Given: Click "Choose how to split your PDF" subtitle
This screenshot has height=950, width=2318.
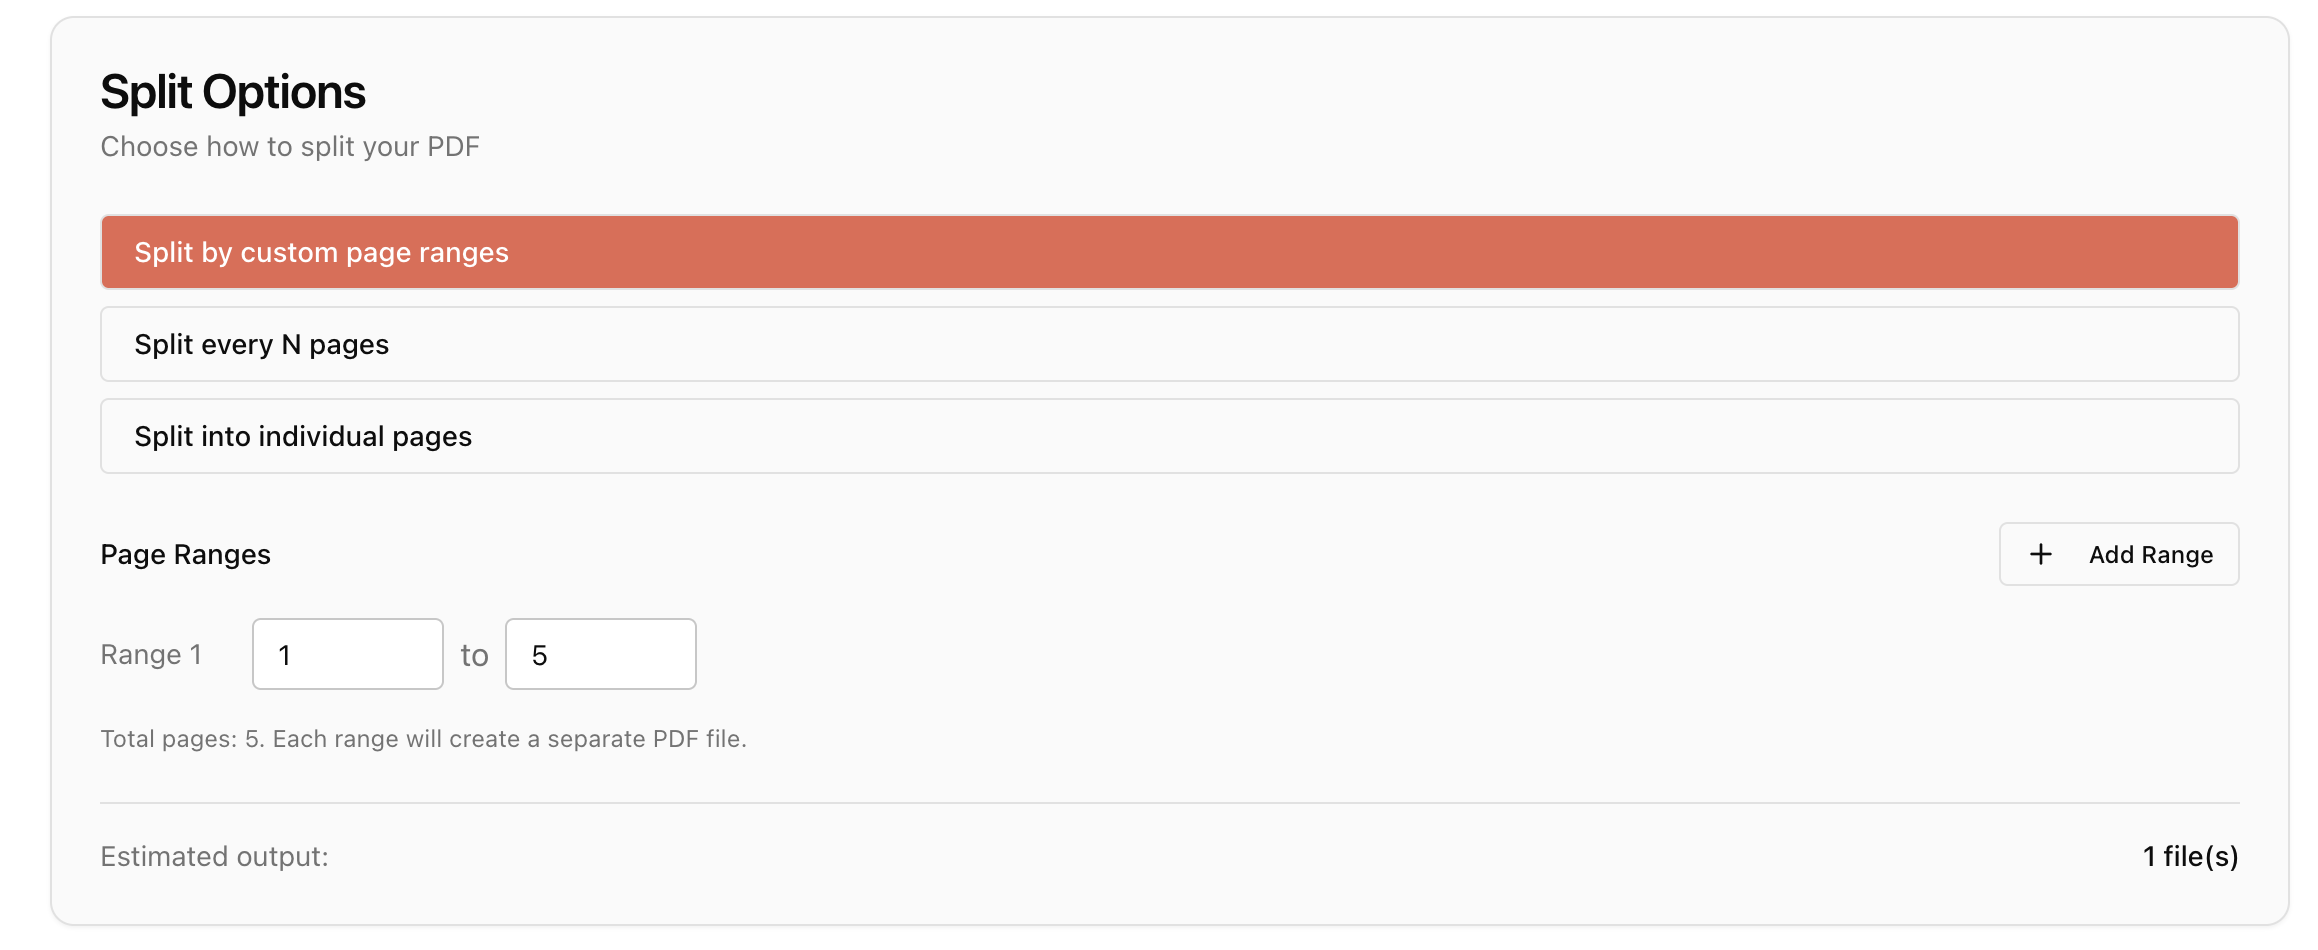Looking at the screenshot, I should tap(290, 147).
